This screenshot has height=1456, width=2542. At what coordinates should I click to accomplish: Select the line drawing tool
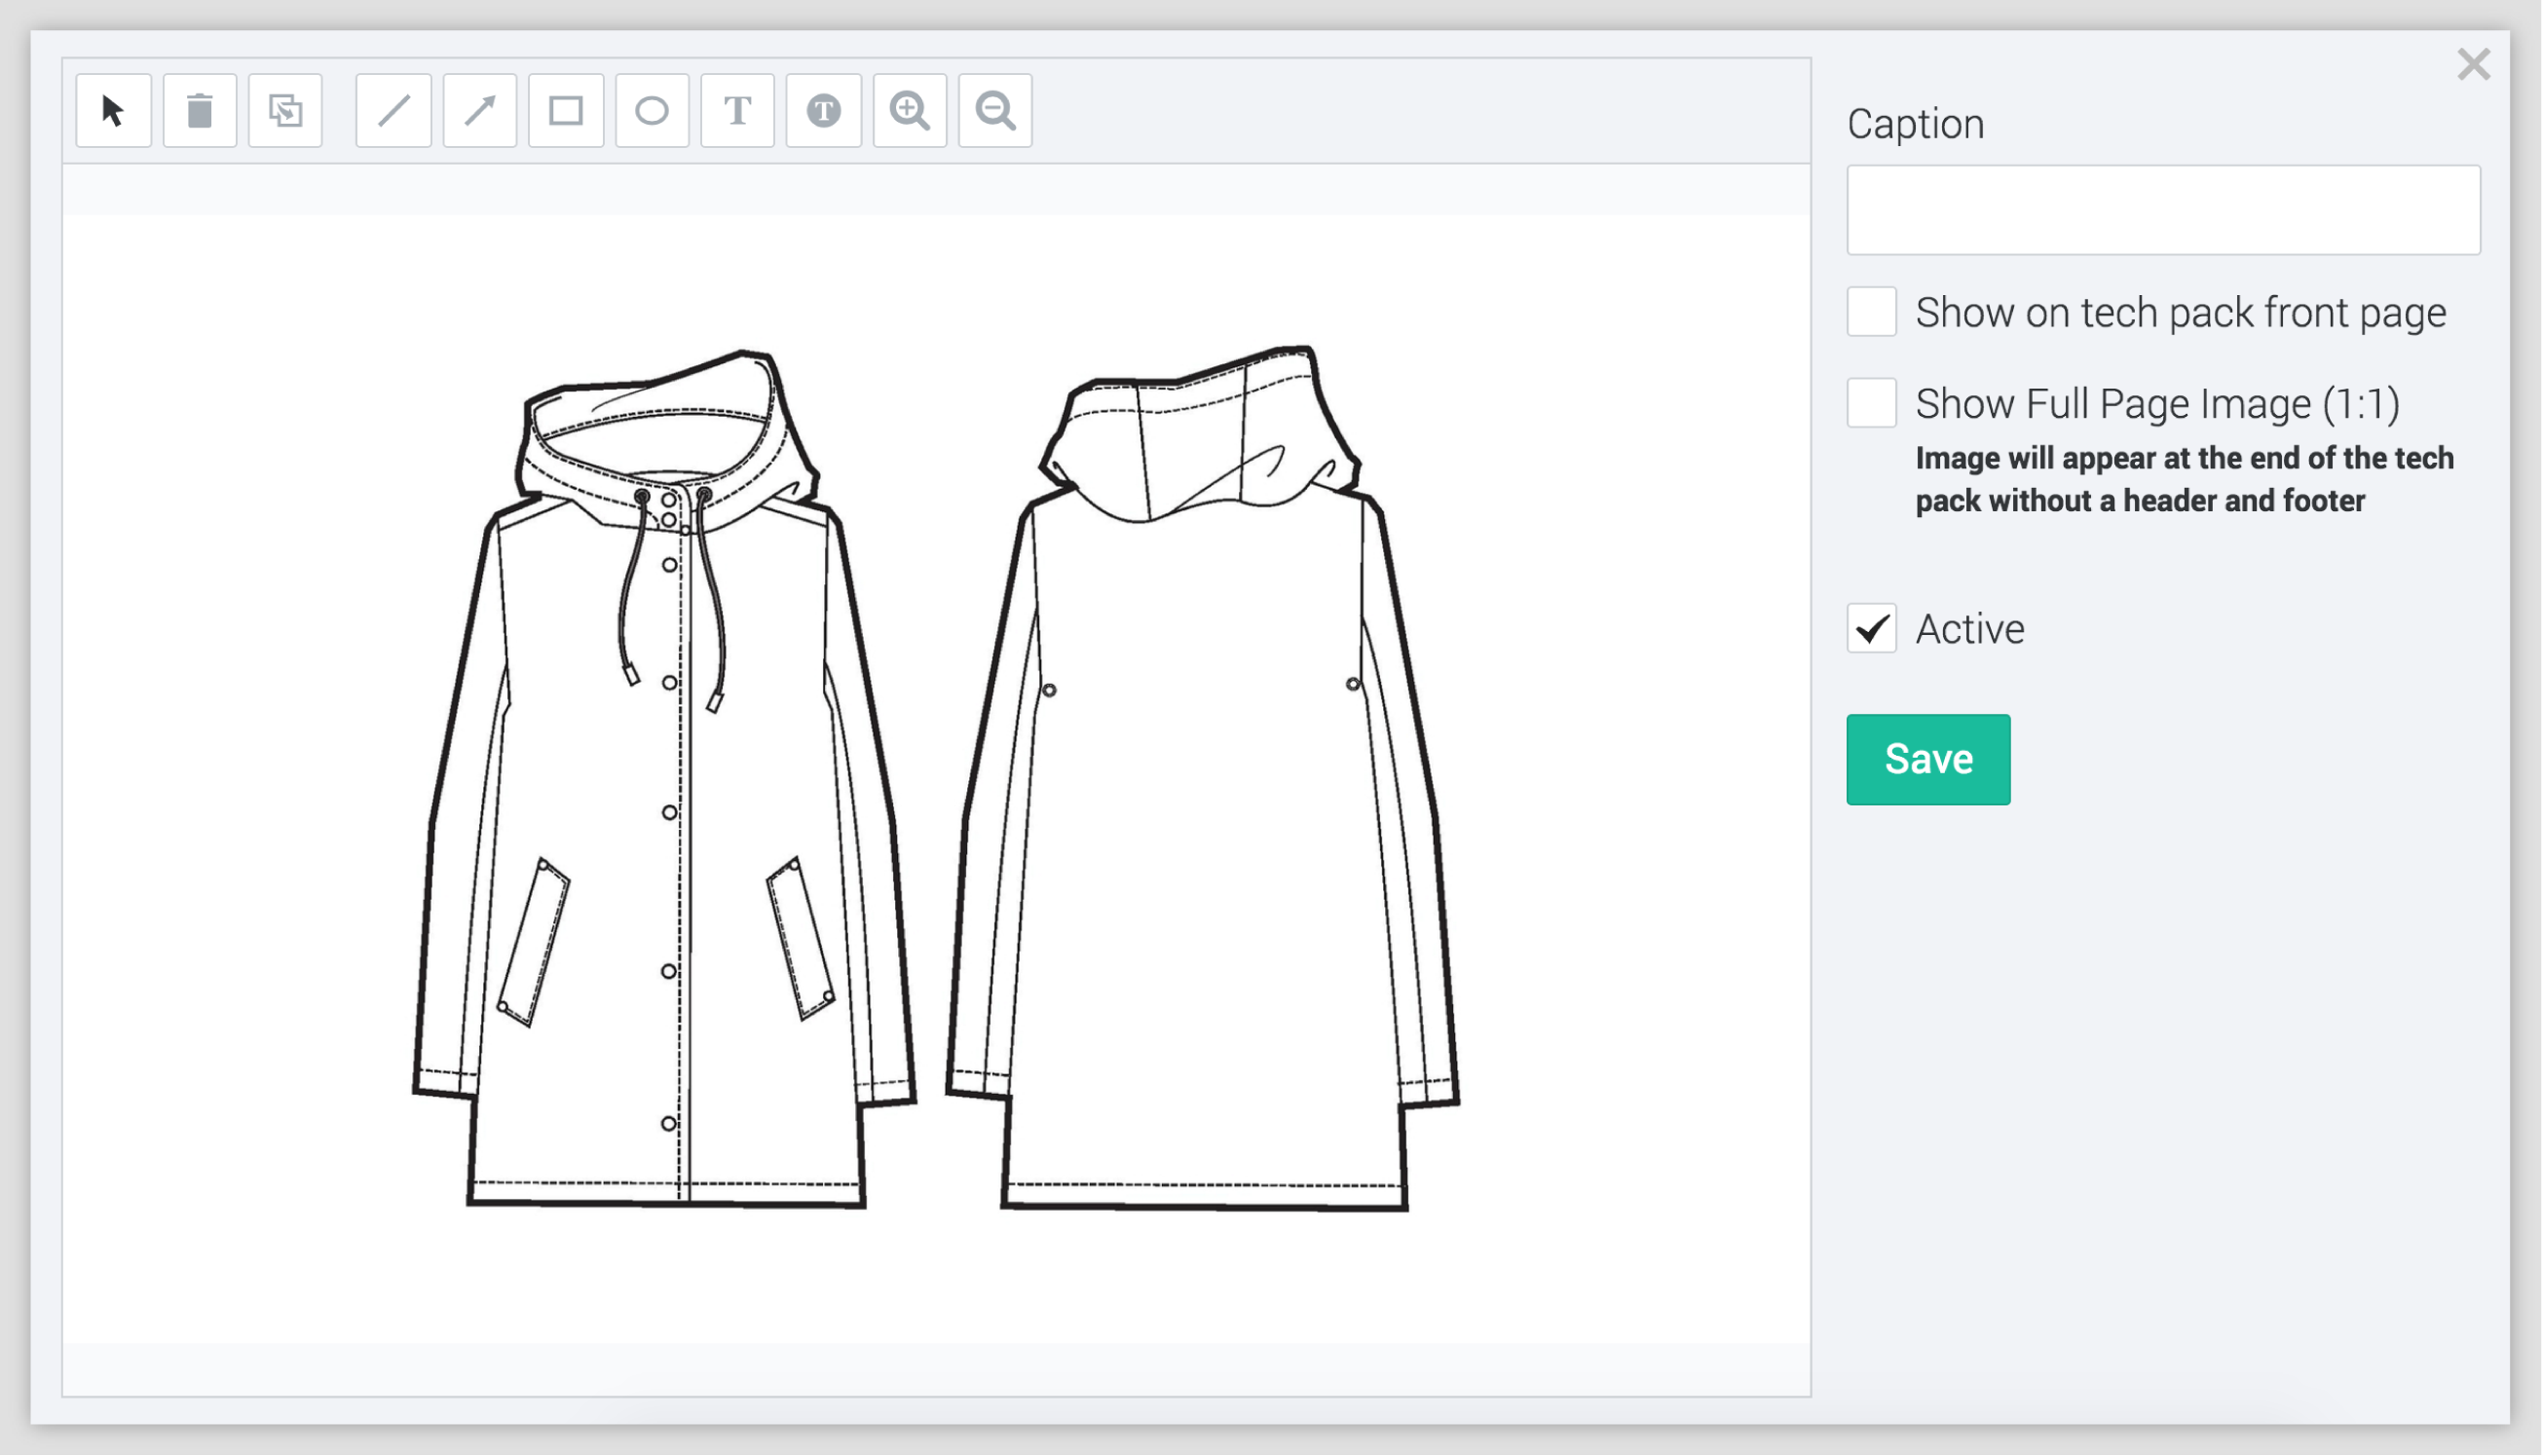pos(394,110)
